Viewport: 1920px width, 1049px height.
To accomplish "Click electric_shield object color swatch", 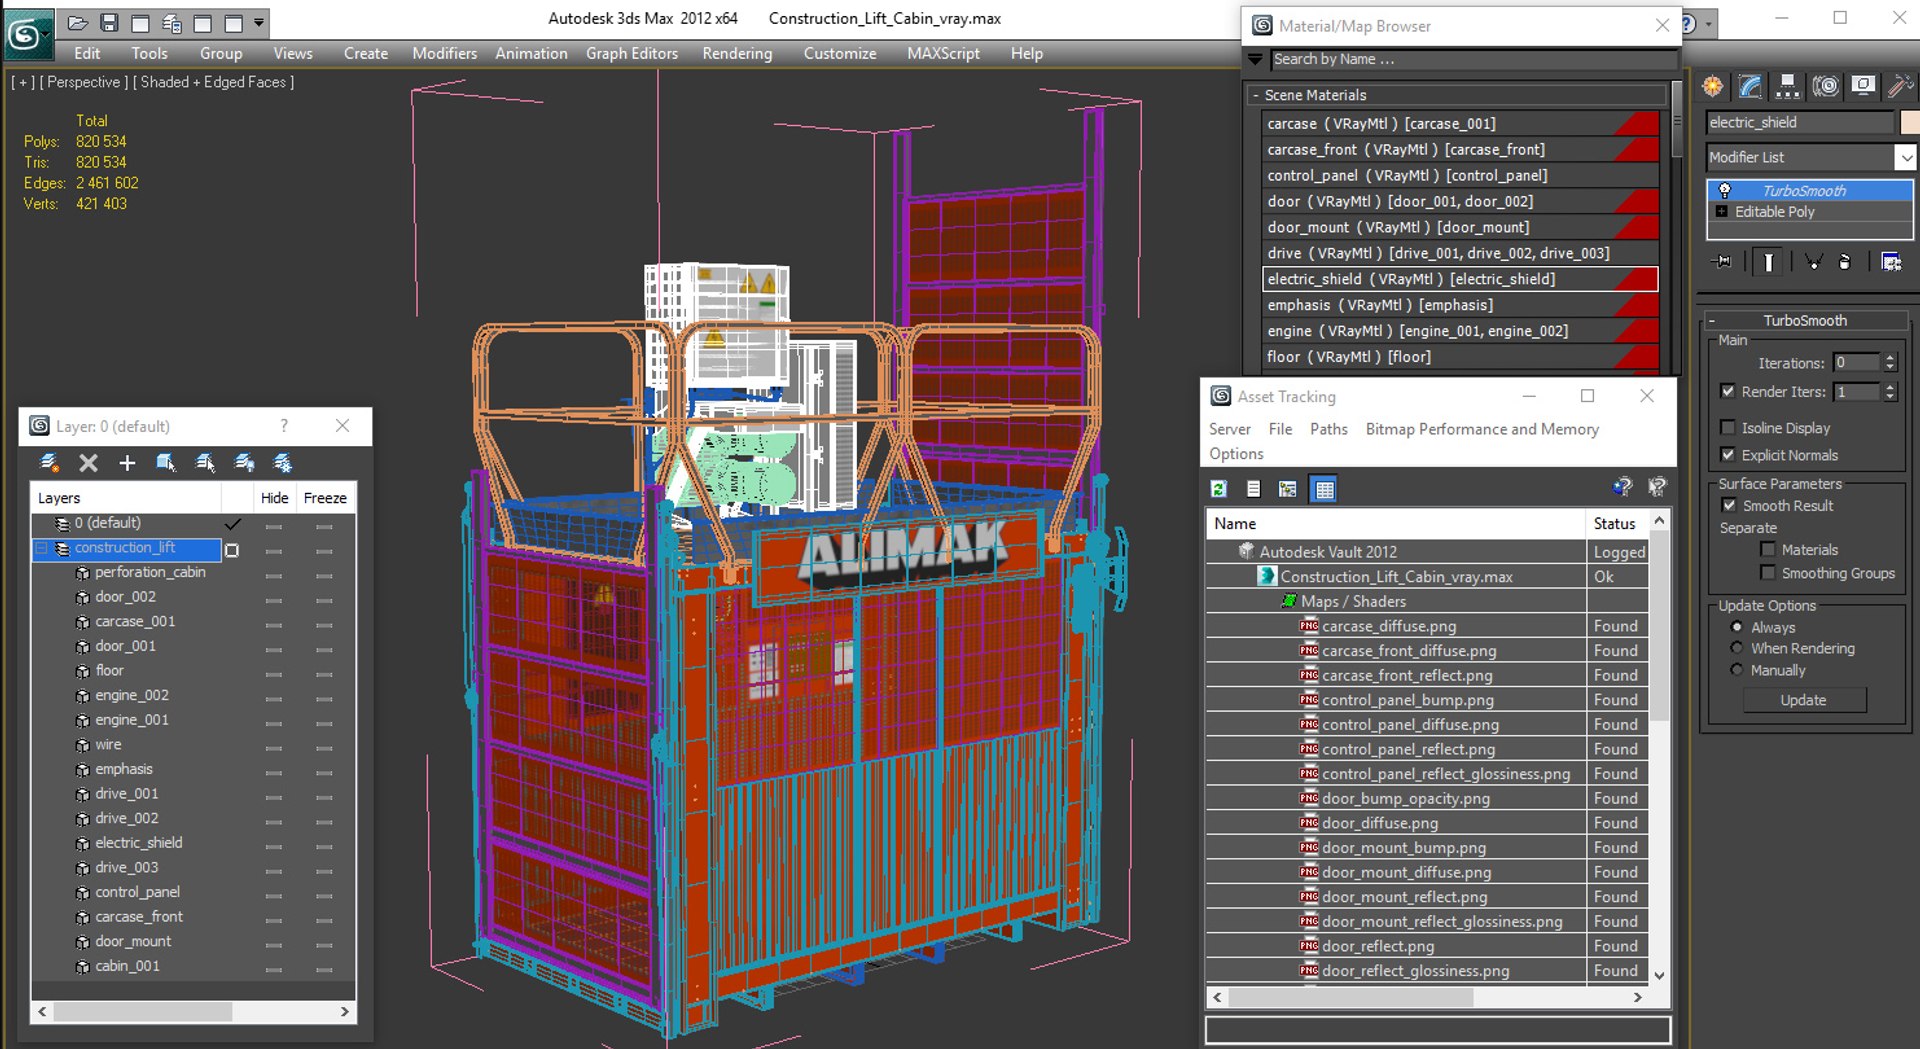I will [1909, 122].
